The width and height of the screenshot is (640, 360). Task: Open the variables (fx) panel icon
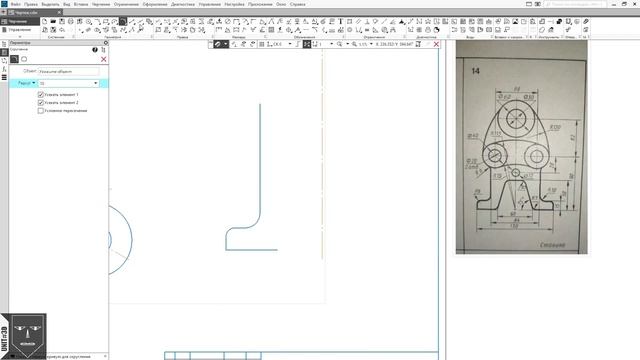[4, 69]
